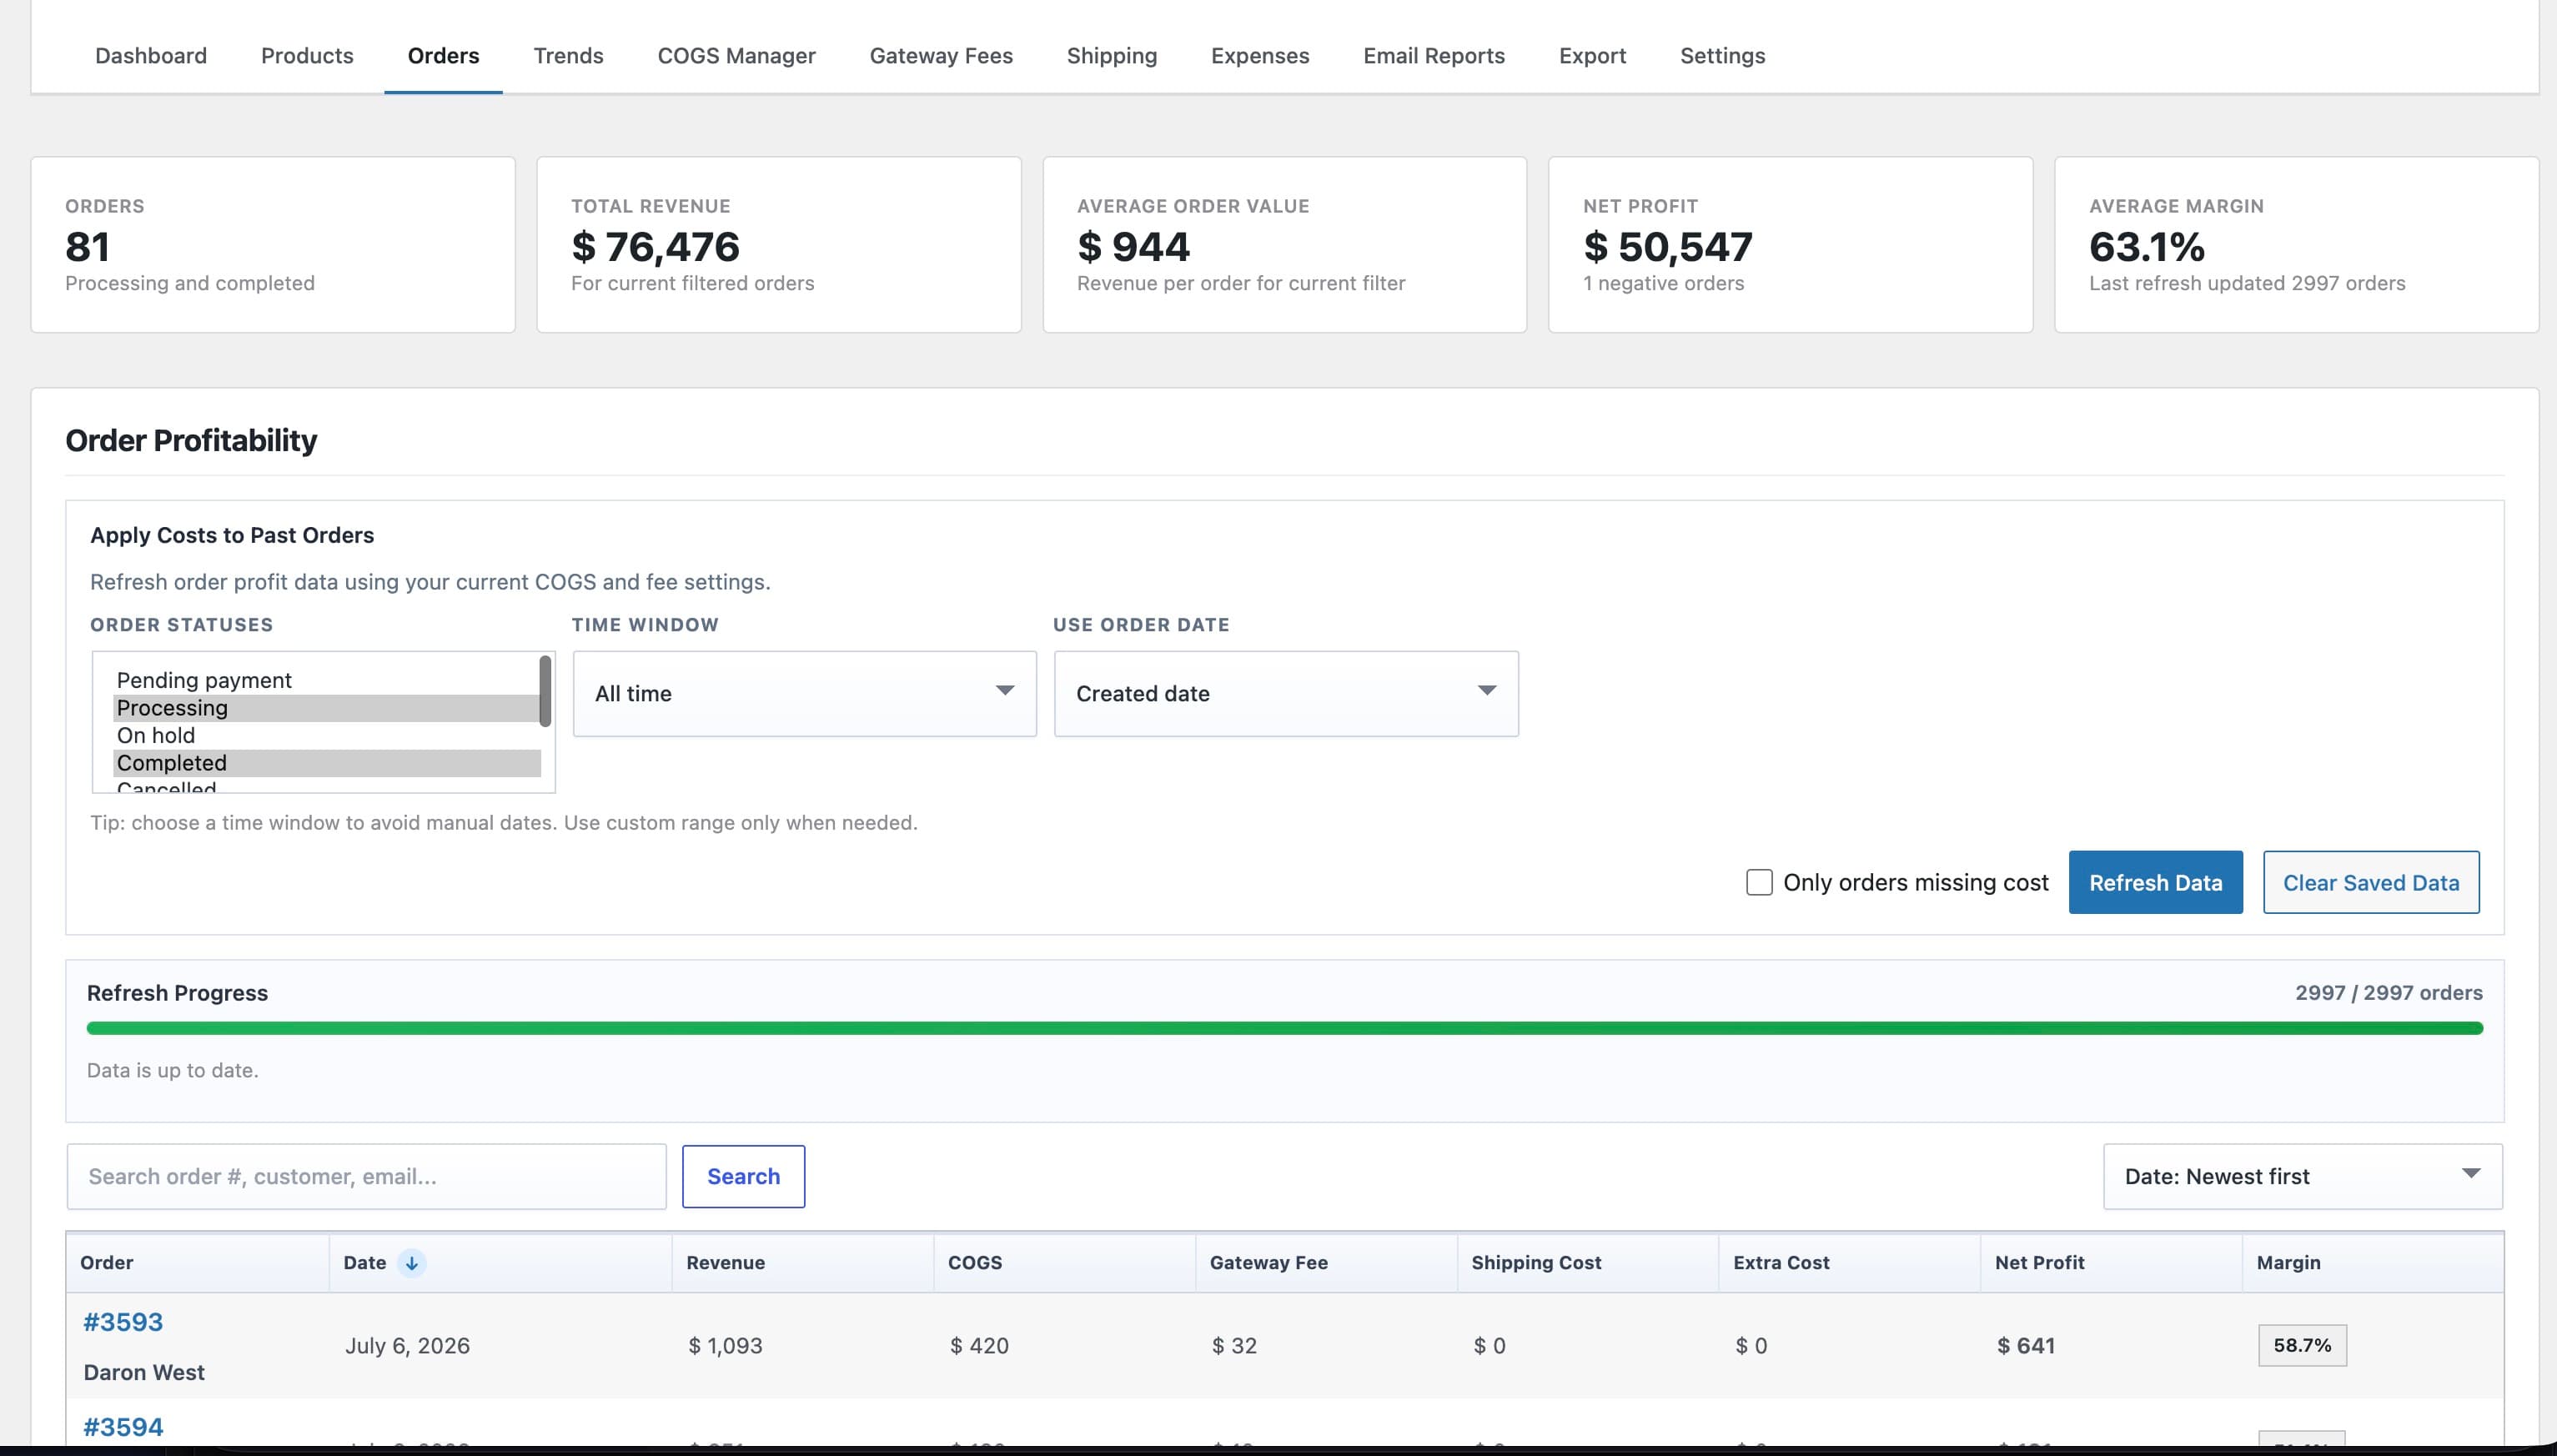Open order #3594 link
This screenshot has width=2557, height=1456.
[123, 1427]
